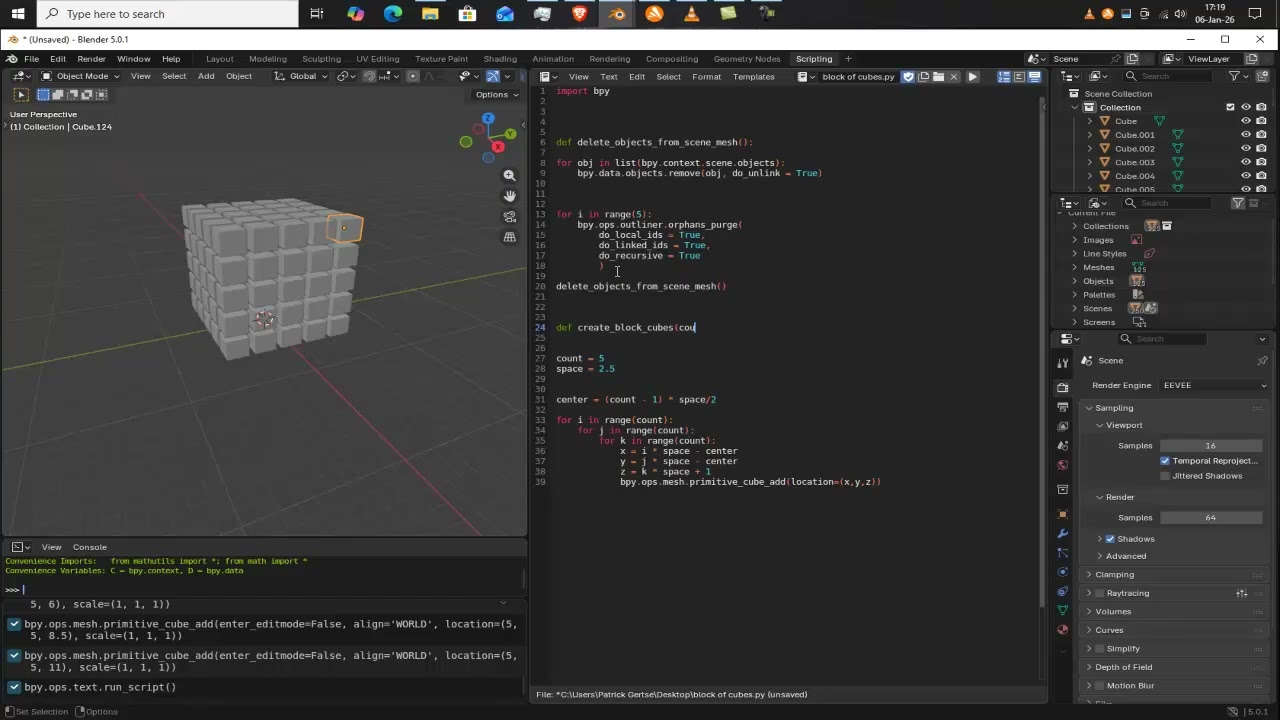Screen dimensions: 1280x720
Task: Open the Global transform orientation dropdown
Action: 302,76
